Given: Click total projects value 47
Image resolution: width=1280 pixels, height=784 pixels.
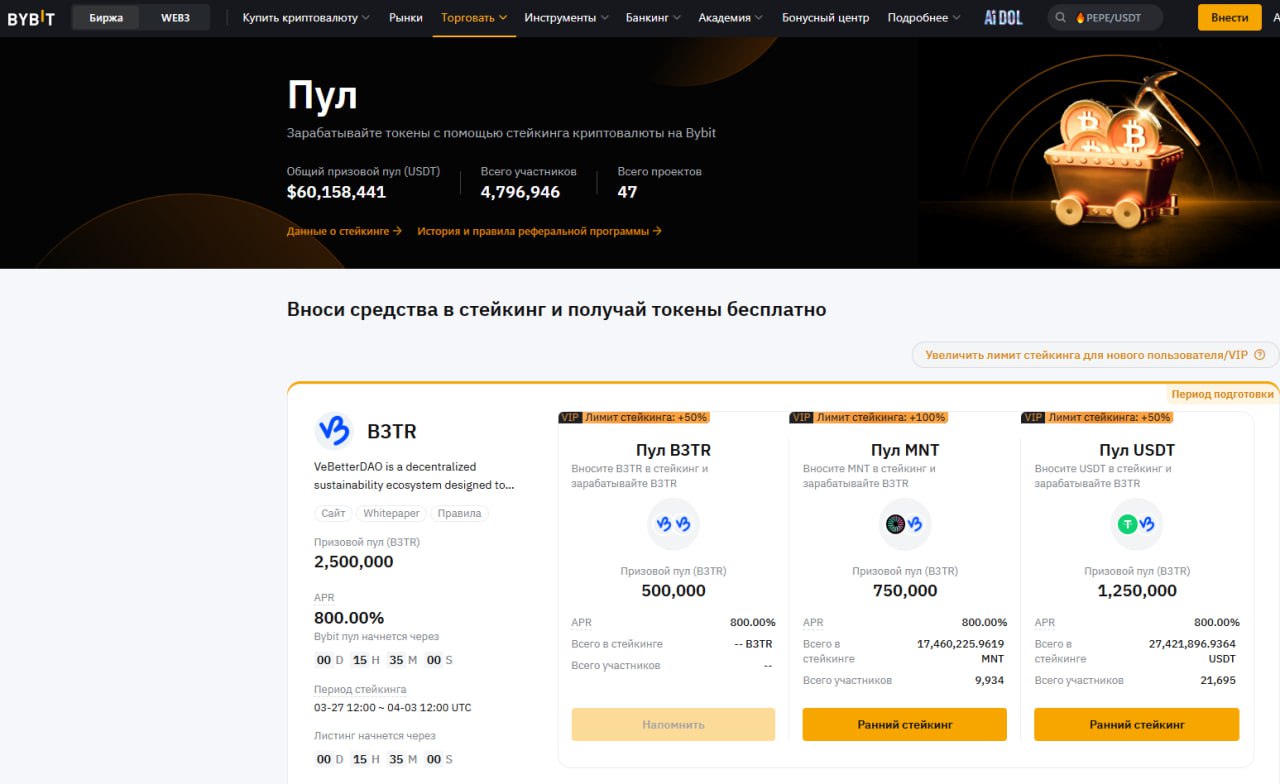Looking at the screenshot, I should (x=627, y=192).
